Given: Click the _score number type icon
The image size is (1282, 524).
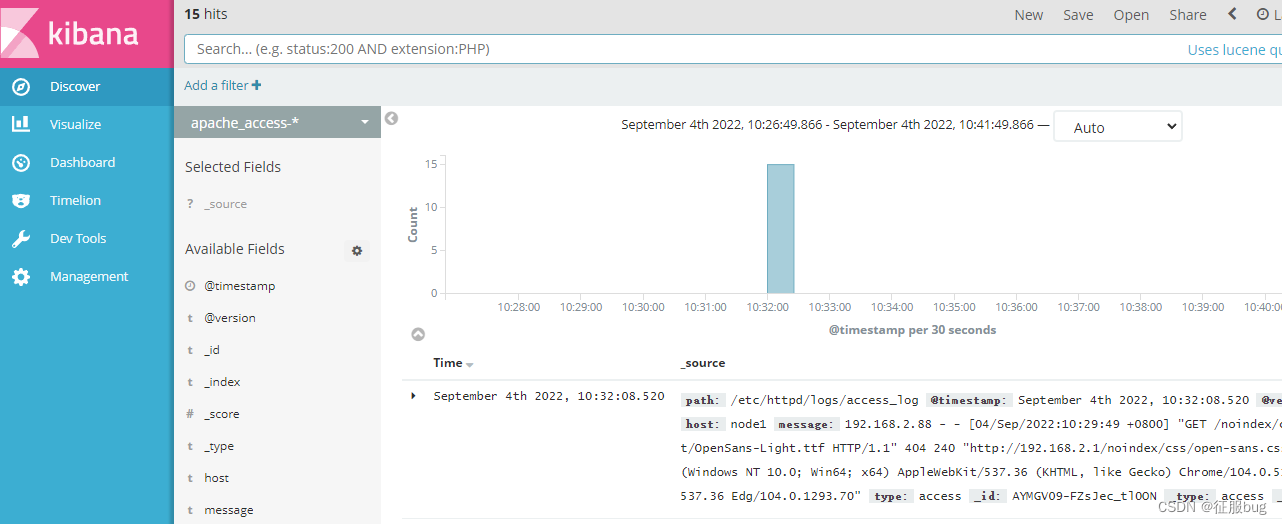Looking at the screenshot, I should [190, 414].
